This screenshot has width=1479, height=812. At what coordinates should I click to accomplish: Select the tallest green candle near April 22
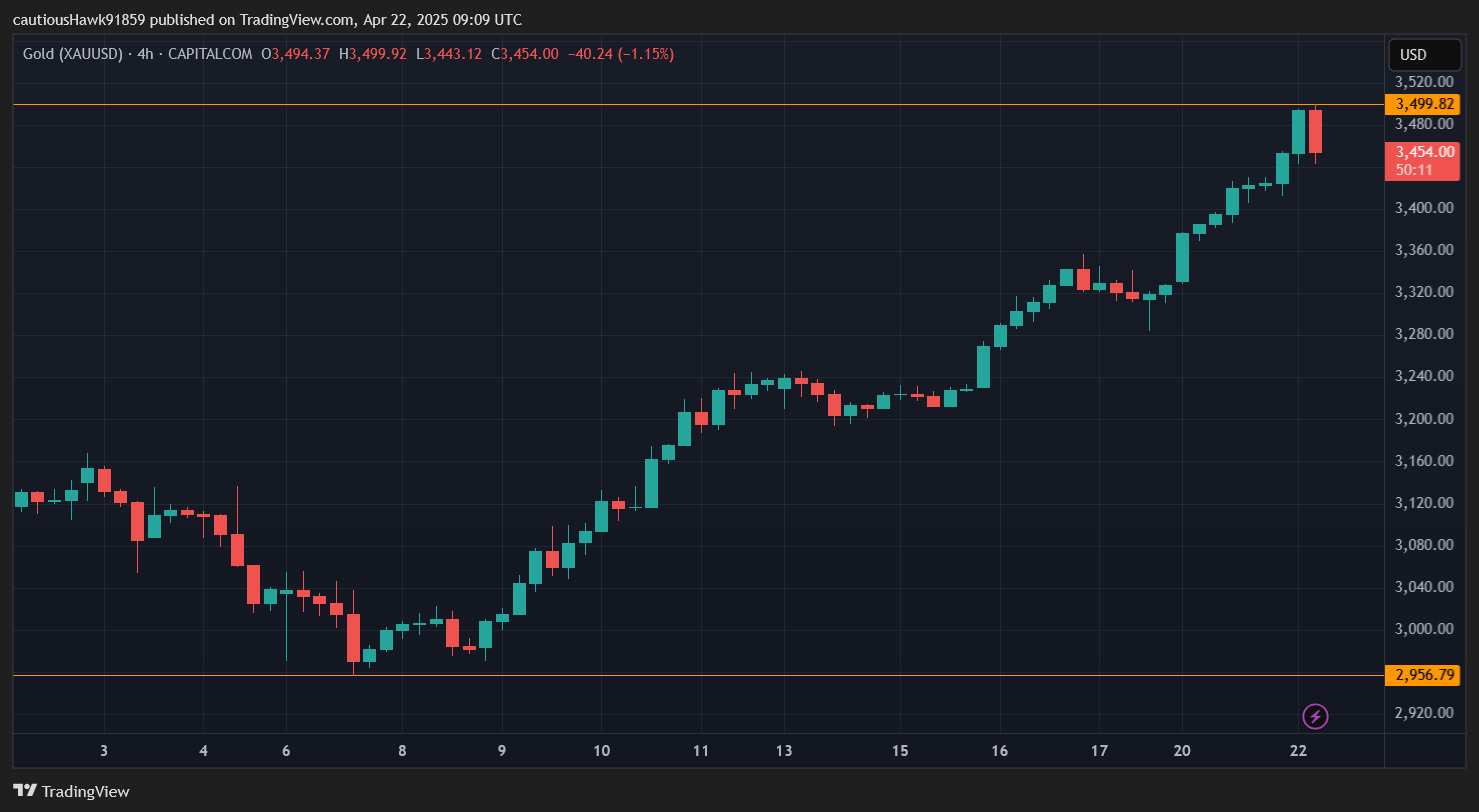pyautogui.click(x=1296, y=130)
